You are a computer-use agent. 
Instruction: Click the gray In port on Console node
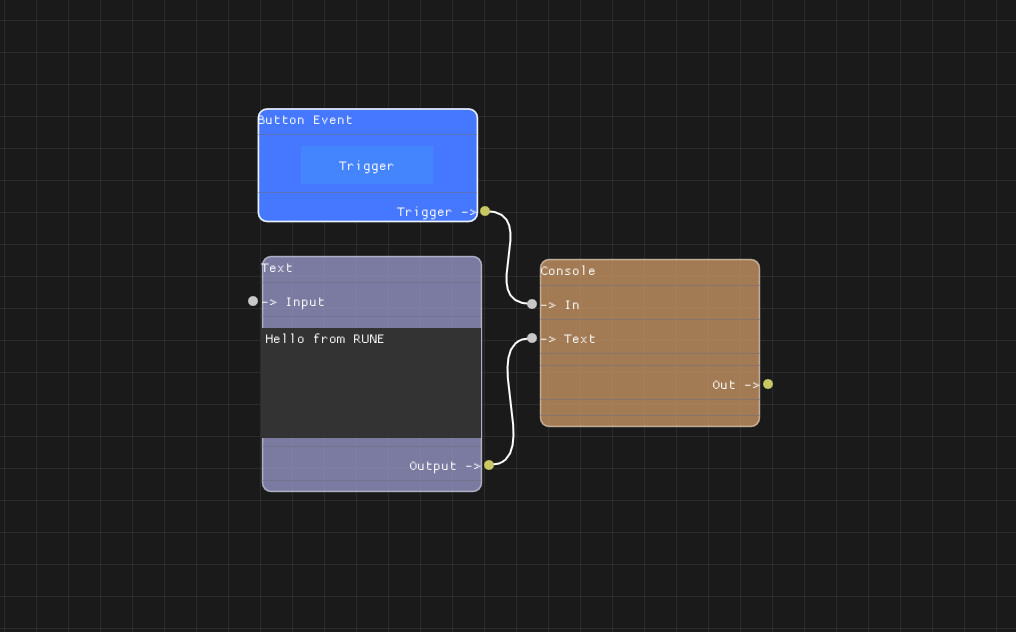pos(532,304)
